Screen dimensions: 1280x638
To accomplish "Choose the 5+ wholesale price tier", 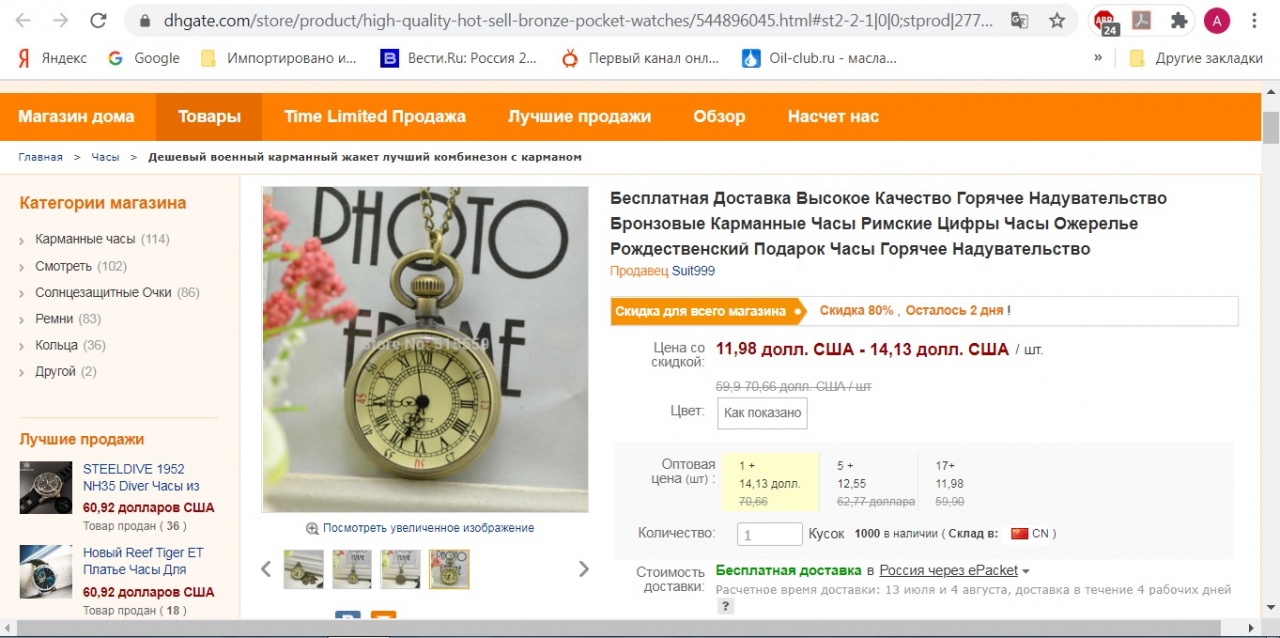I will 869,483.
